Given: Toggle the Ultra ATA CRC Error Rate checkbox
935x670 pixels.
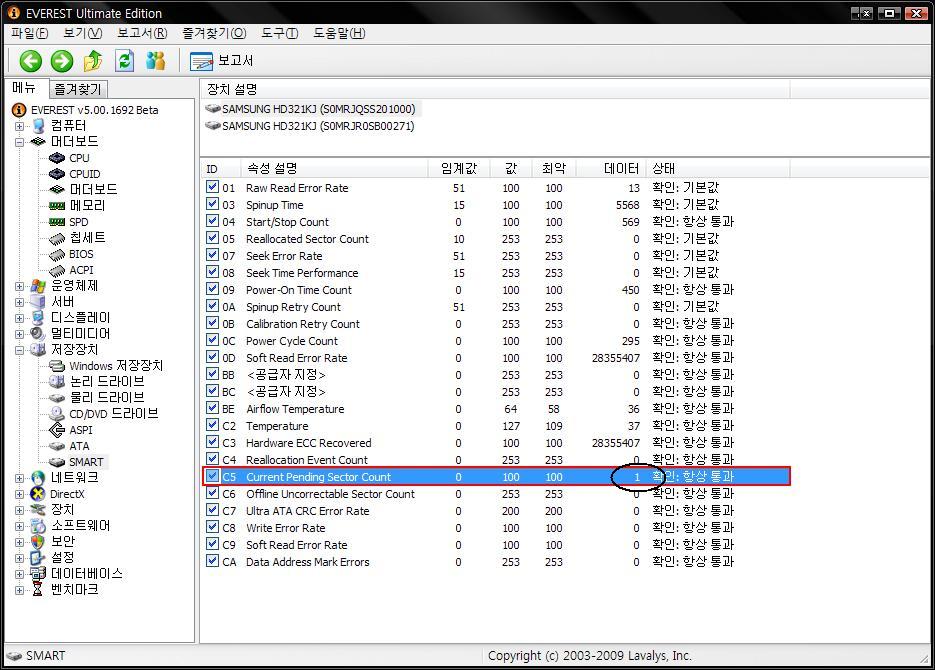Looking at the screenshot, I should coord(212,510).
